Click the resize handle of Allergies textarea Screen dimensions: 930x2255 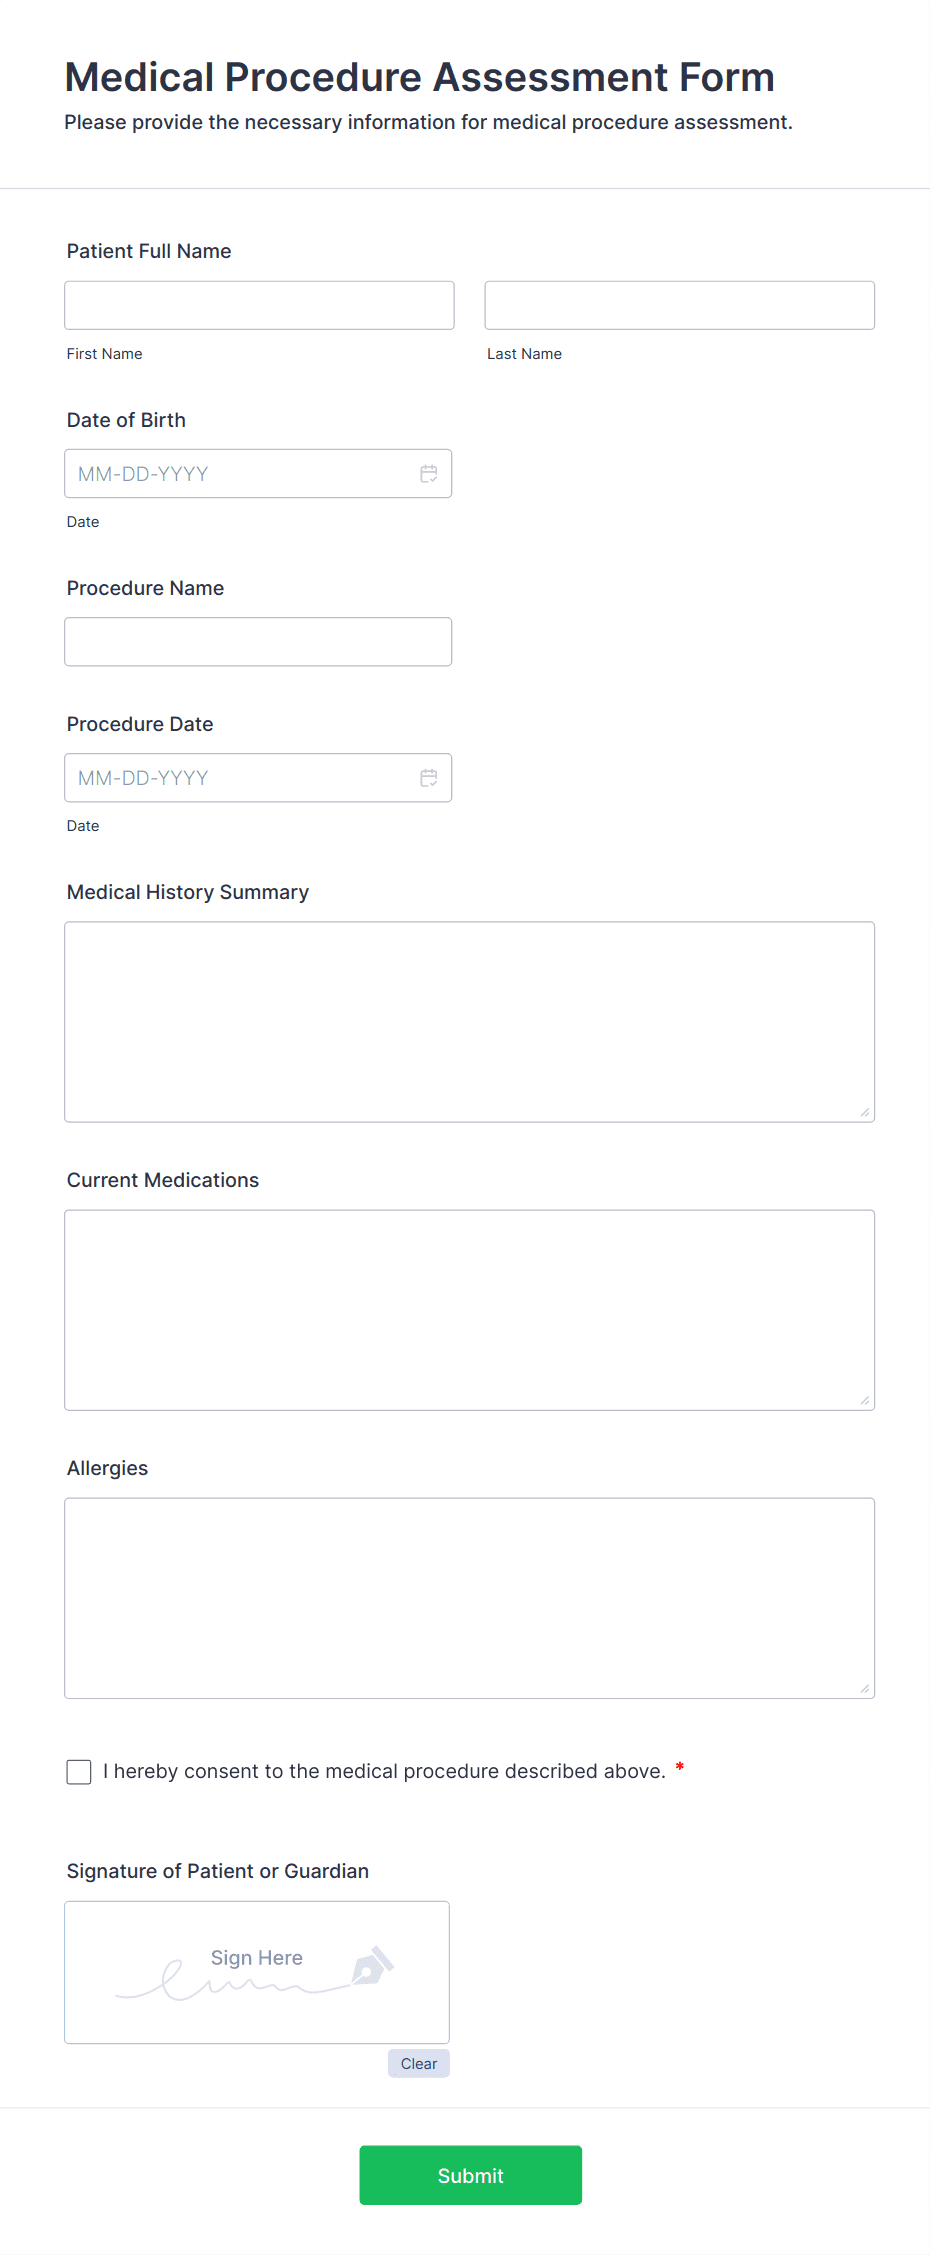[x=864, y=1687]
